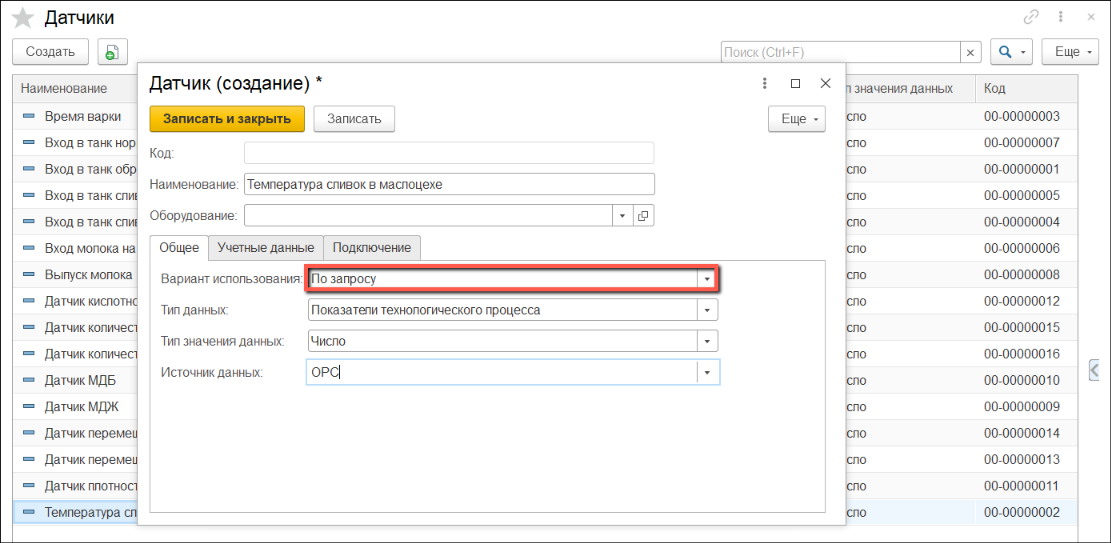Switch to the Подключение tab
1111x543 pixels.
[372, 247]
